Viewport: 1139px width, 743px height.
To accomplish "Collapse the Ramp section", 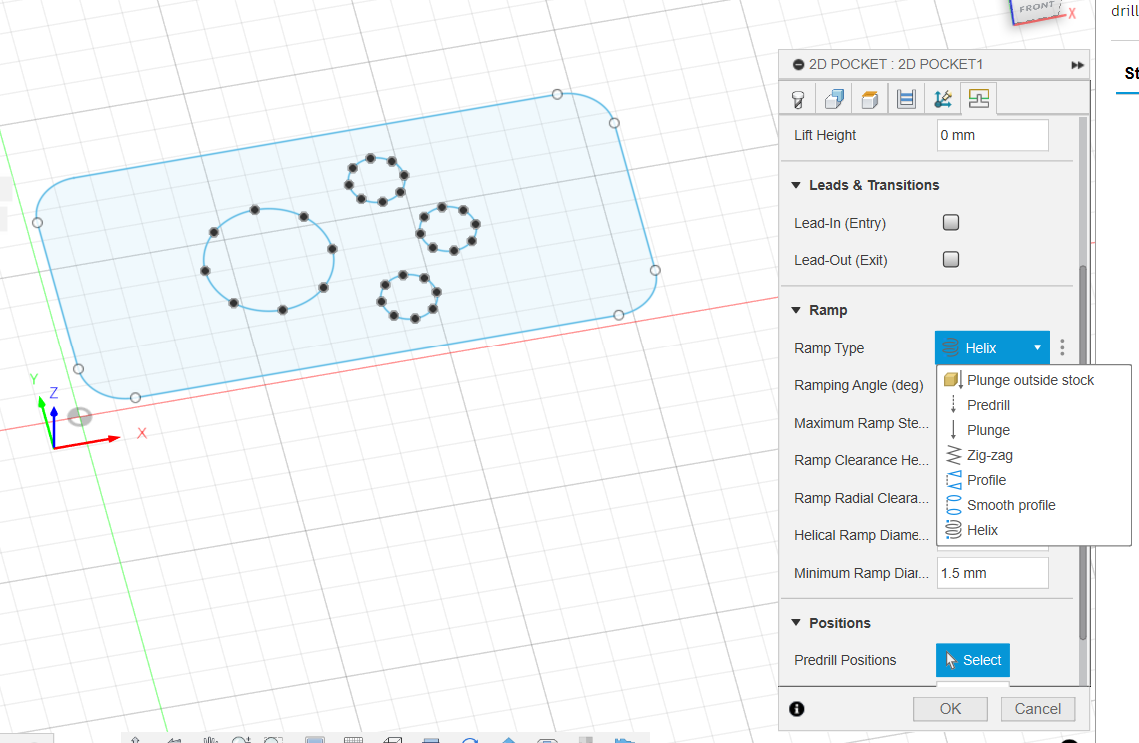I will coord(795,310).
